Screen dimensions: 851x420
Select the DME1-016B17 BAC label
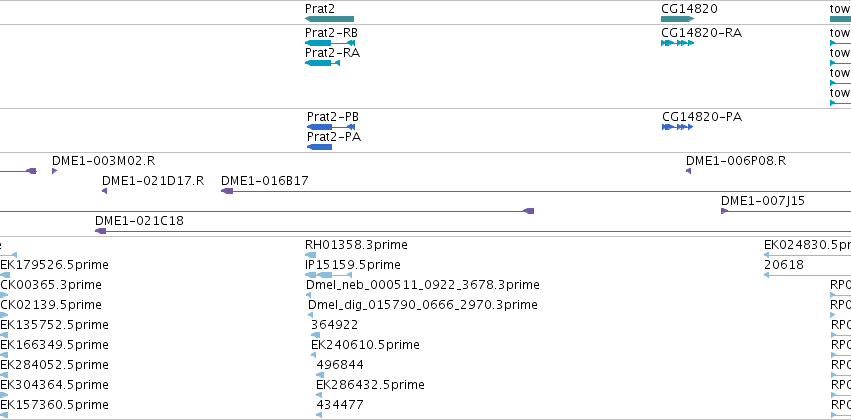click(x=264, y=181)
